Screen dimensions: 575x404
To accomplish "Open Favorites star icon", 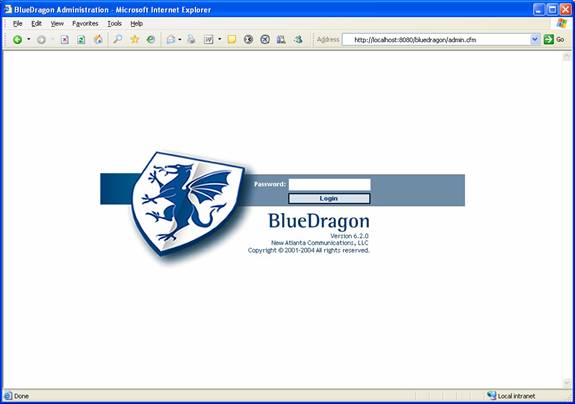I will click(x=135, y=39).
